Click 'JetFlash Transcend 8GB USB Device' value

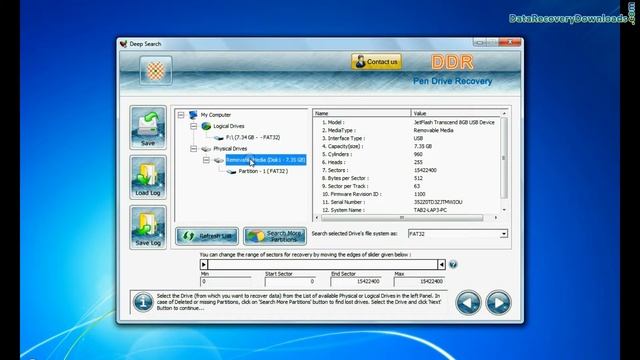(x=454, y=122)
